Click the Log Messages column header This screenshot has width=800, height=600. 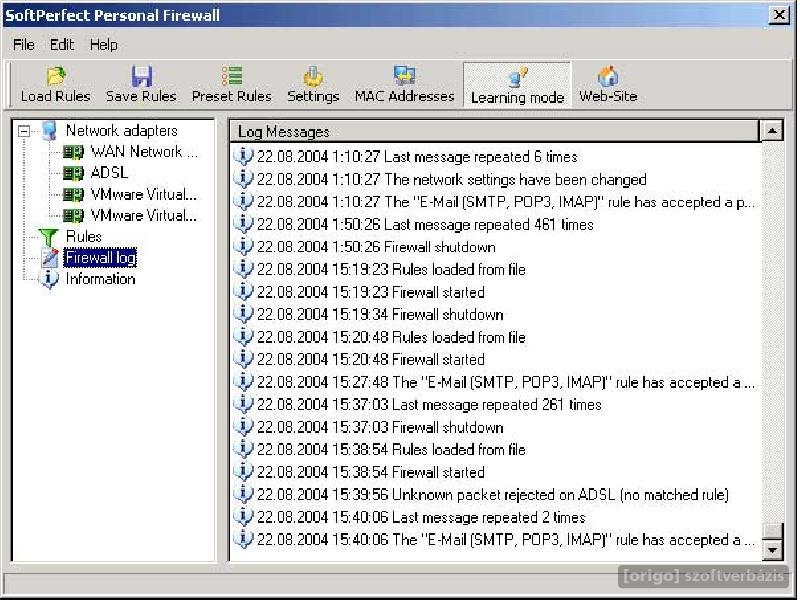(494, 132)
